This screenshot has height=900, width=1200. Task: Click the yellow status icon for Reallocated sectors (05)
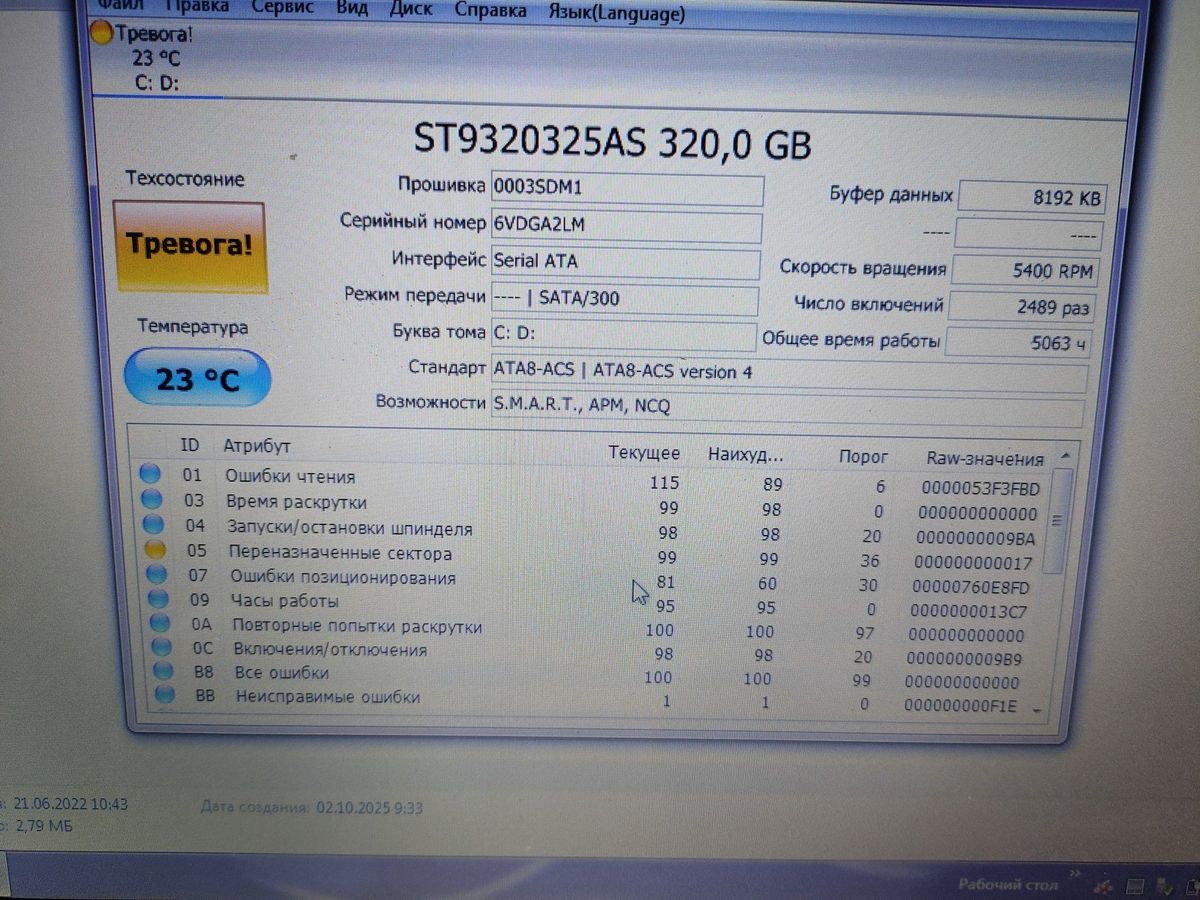[154, 549]
